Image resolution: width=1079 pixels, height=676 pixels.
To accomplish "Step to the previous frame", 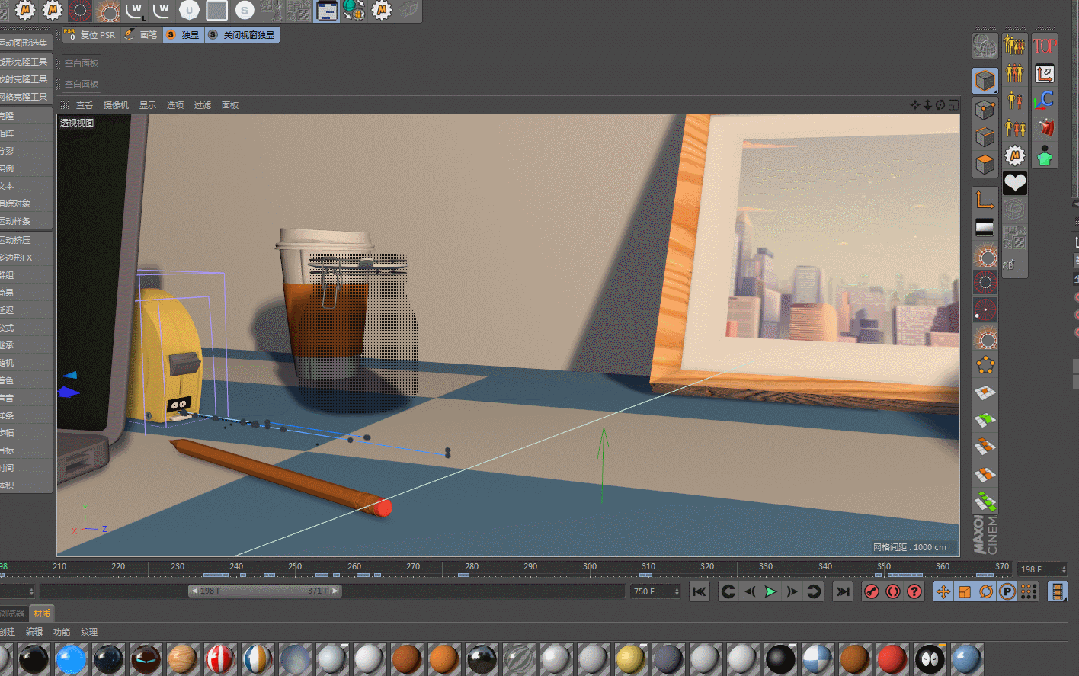I will (749, 592).
